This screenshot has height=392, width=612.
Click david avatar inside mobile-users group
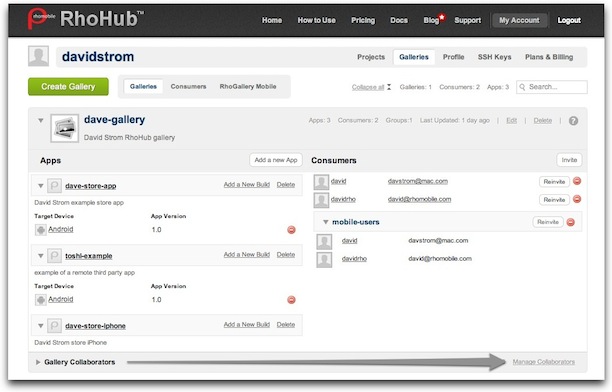coord(324,242)
